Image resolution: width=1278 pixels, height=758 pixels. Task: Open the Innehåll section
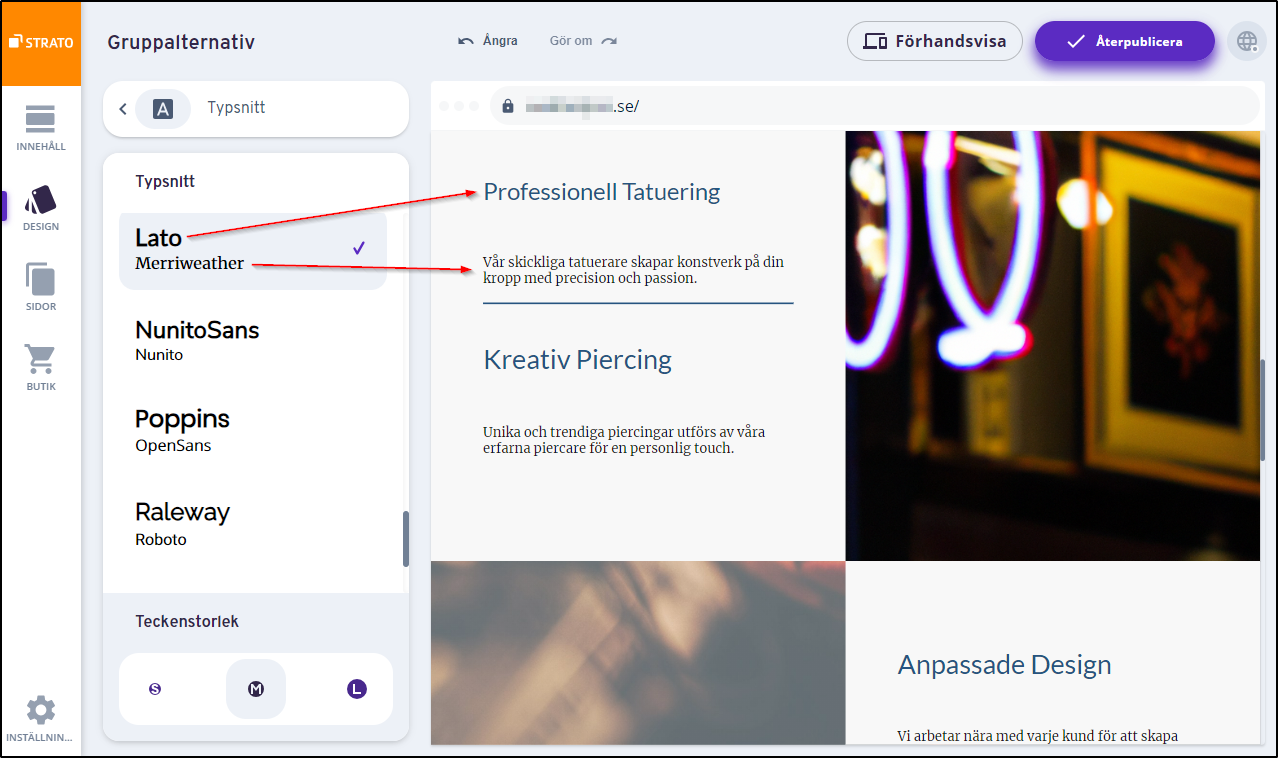tap(41, 127)
